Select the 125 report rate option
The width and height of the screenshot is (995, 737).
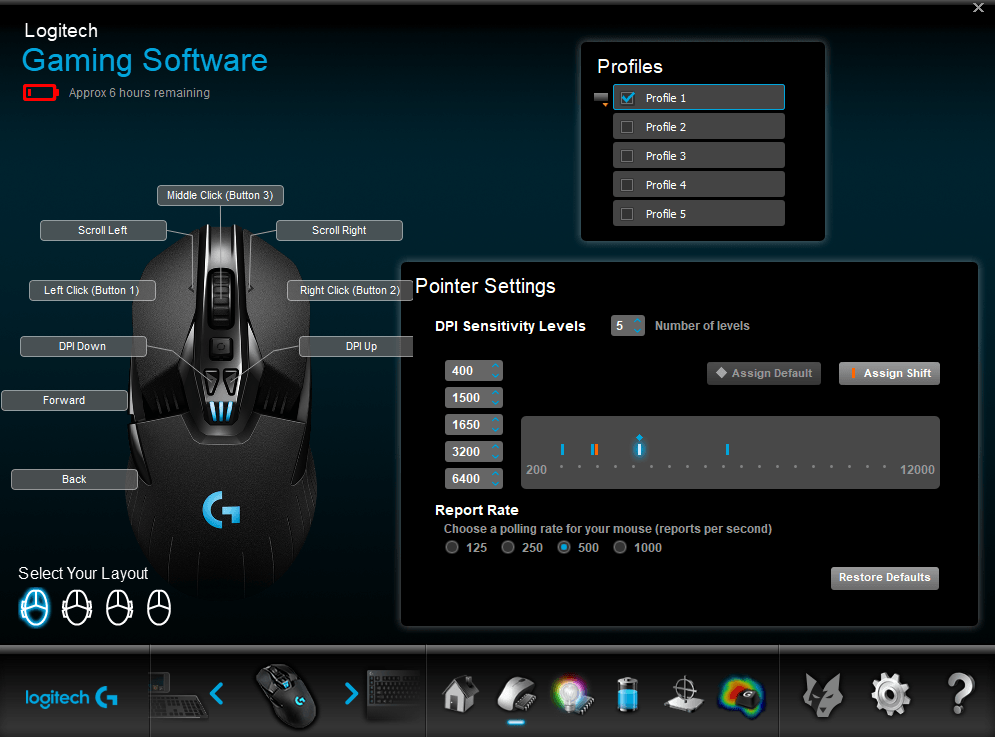tap(452, 547)
